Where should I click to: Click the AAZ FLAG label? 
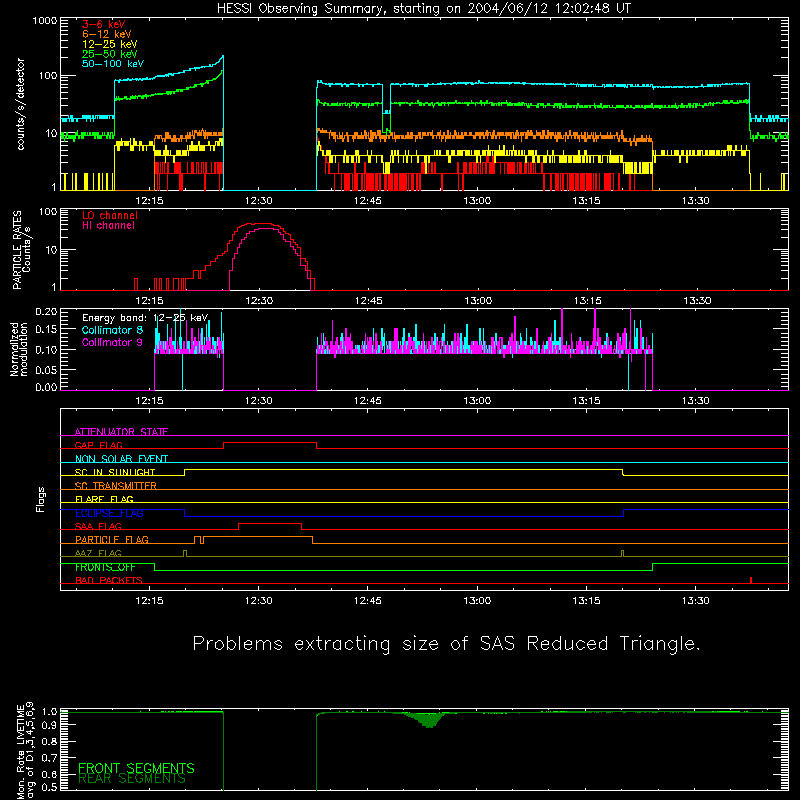[98, 553]
